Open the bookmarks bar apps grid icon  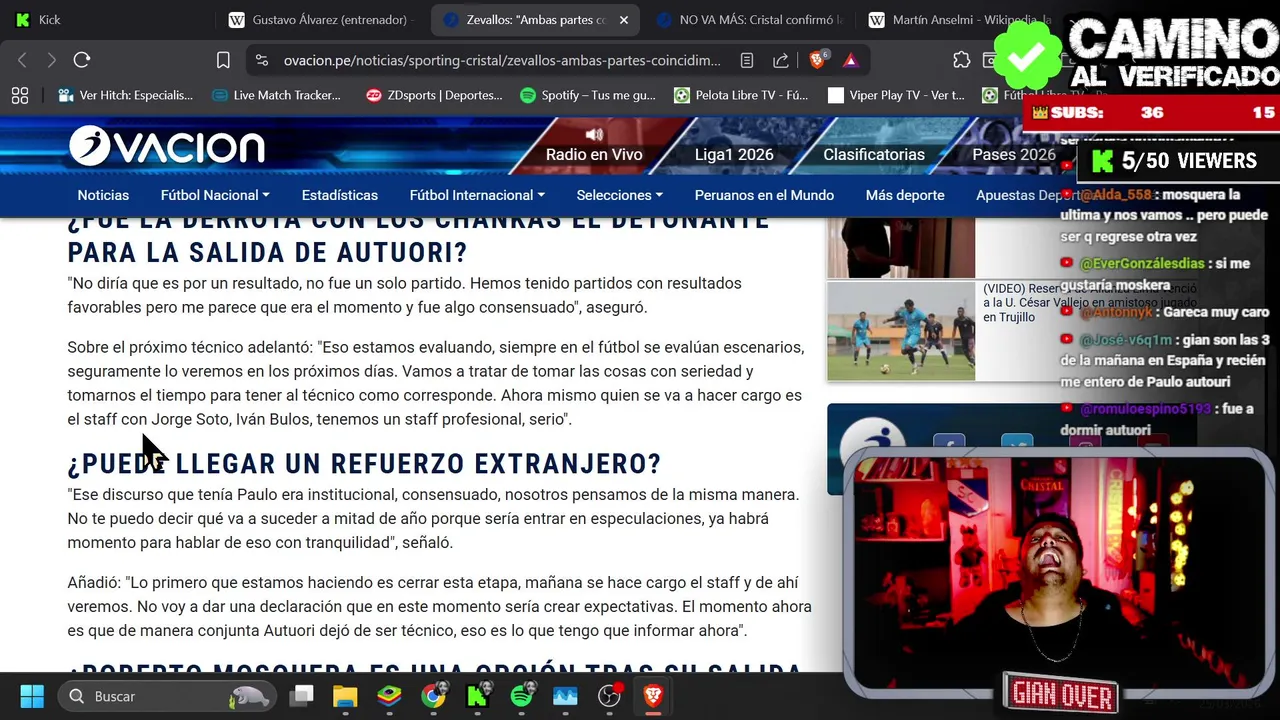click(x=20, y=95)
